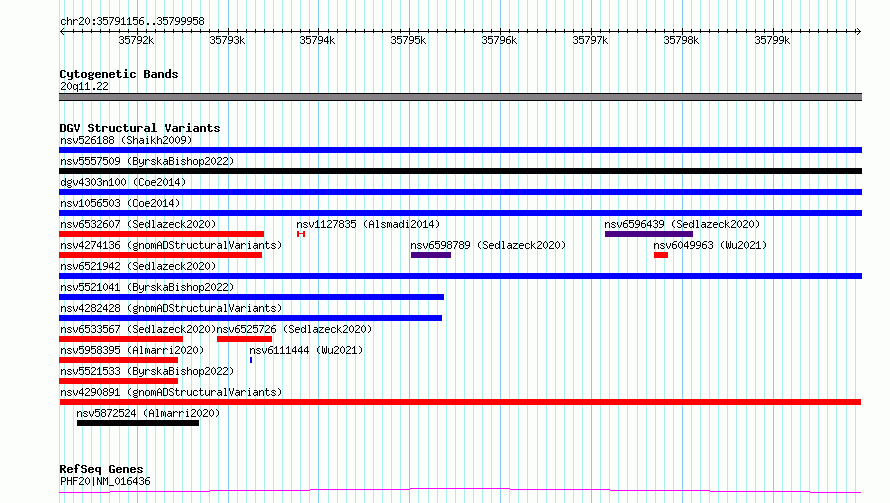Screen dimensions: 890x503
Task: Click the black bar under nsv5872524
Action: [x=138, y=424]
